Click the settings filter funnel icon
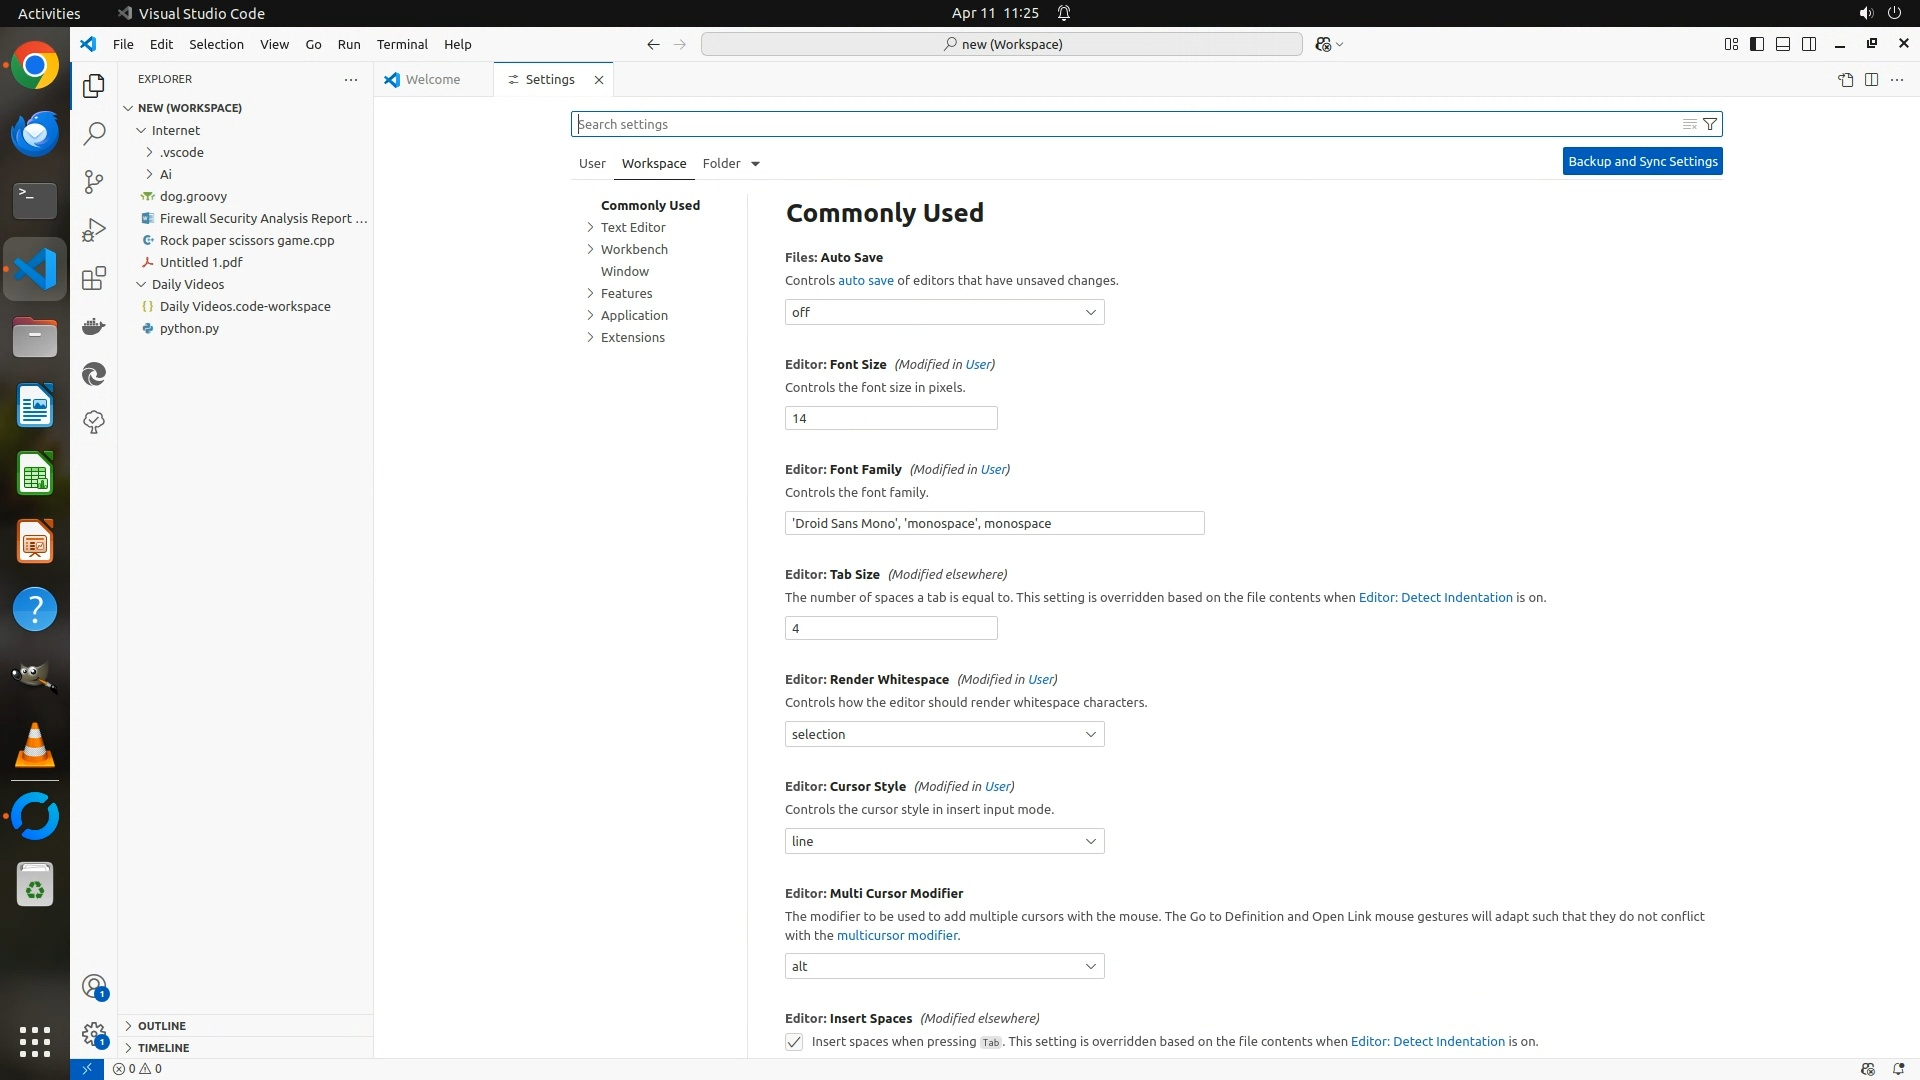The width and height of the screenshot is (1920, 1080). point(1710,124)
